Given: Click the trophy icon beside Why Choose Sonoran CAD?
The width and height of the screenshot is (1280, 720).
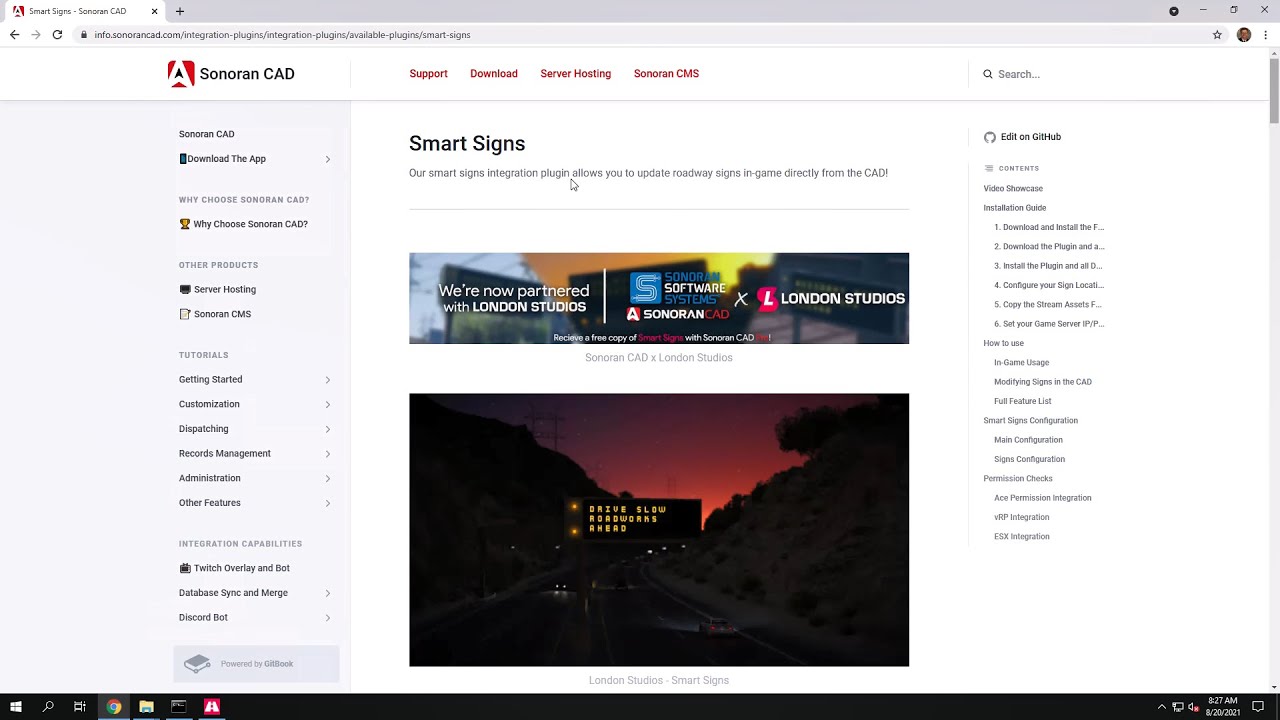Looking at the screenshot, I should [x=184, y=224].
